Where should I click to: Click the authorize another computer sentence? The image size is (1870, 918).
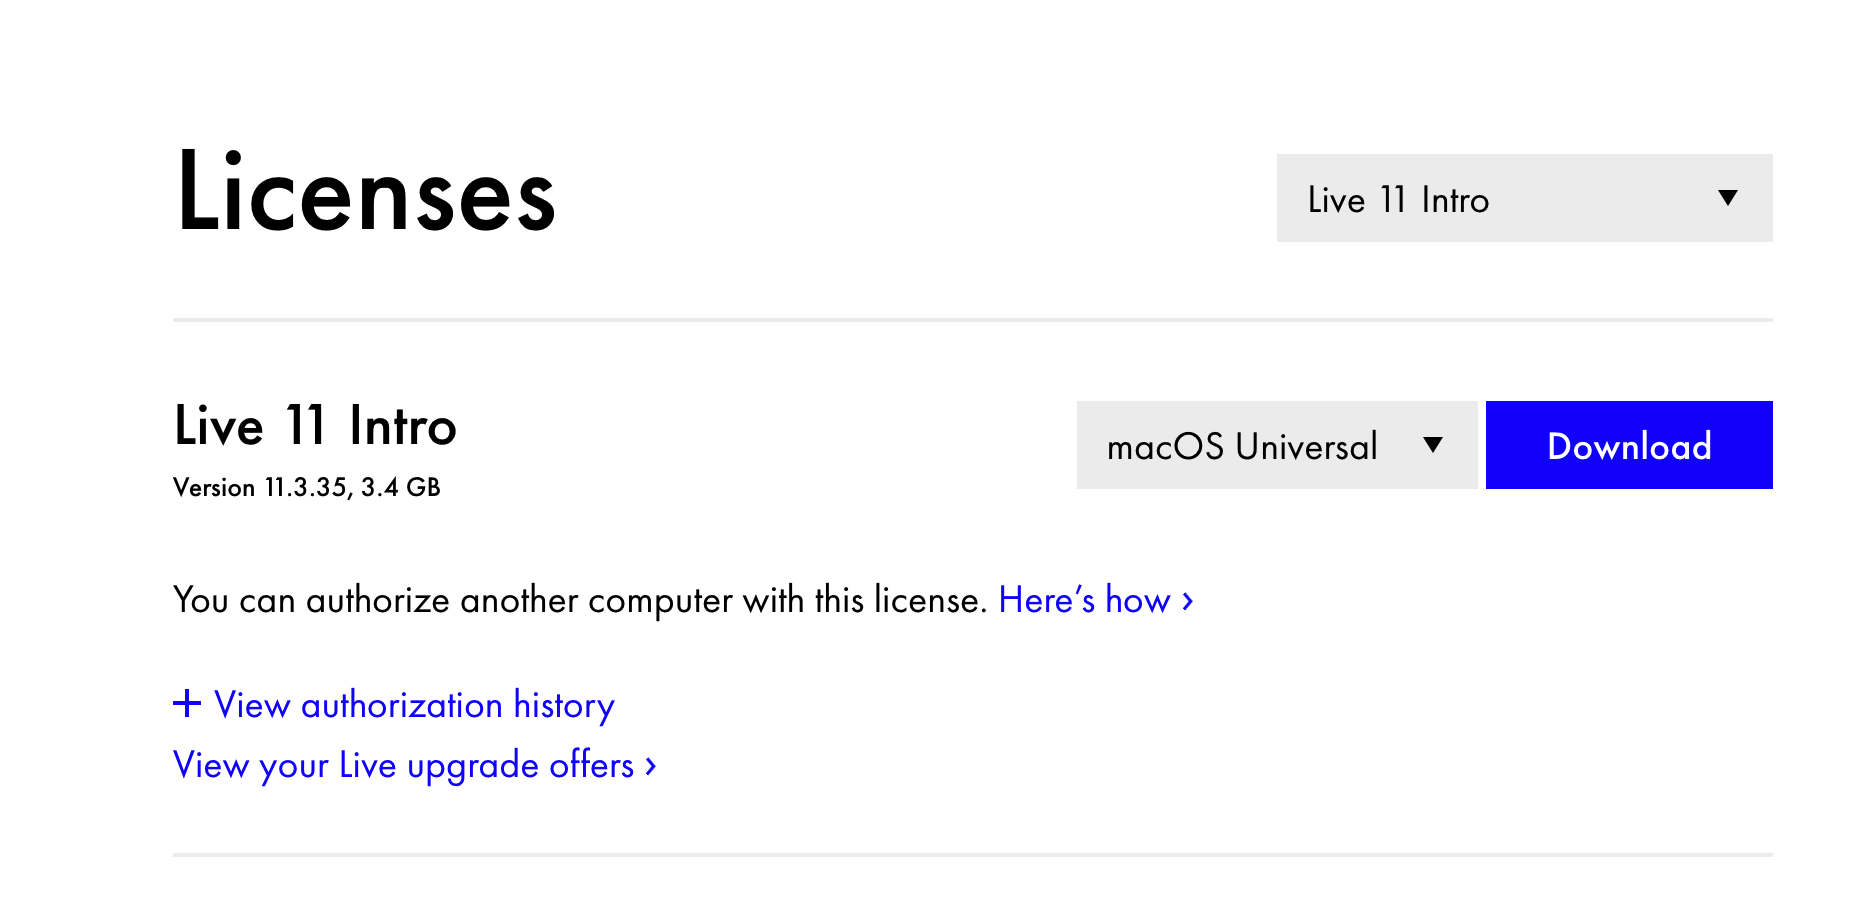click(580, 600)
